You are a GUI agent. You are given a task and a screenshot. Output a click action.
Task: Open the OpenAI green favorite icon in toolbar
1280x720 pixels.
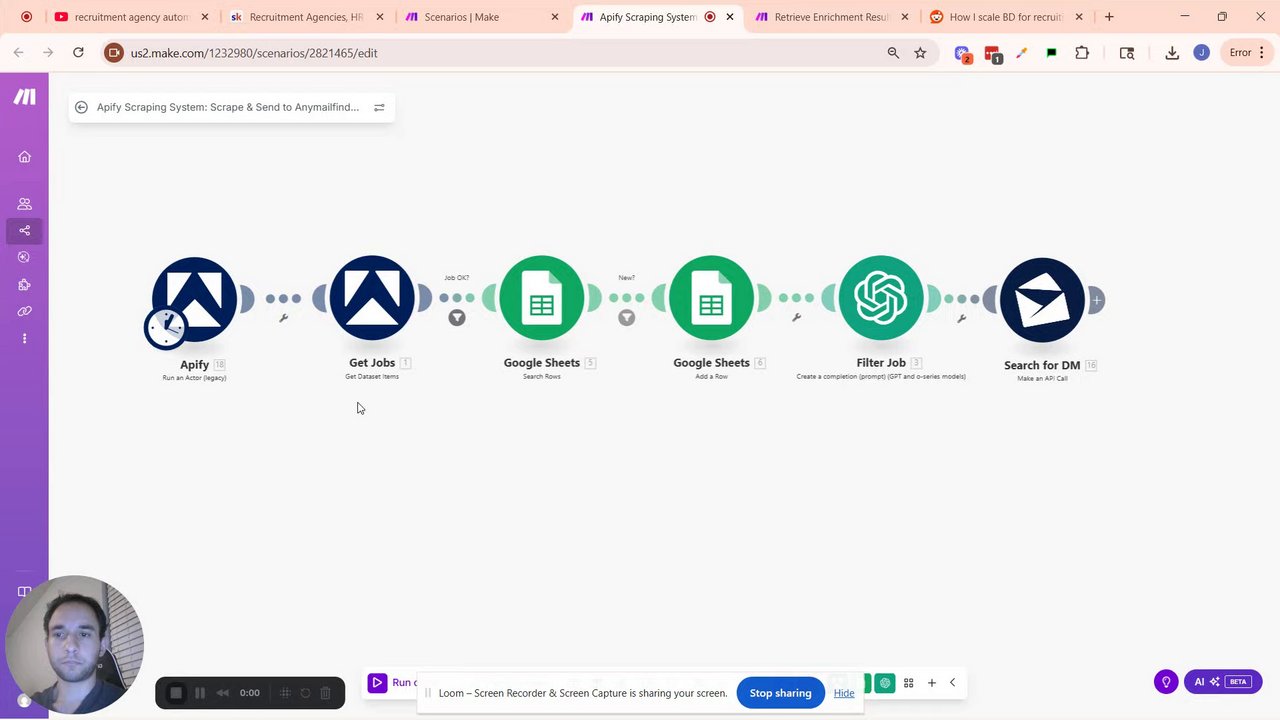click(885, 683)
